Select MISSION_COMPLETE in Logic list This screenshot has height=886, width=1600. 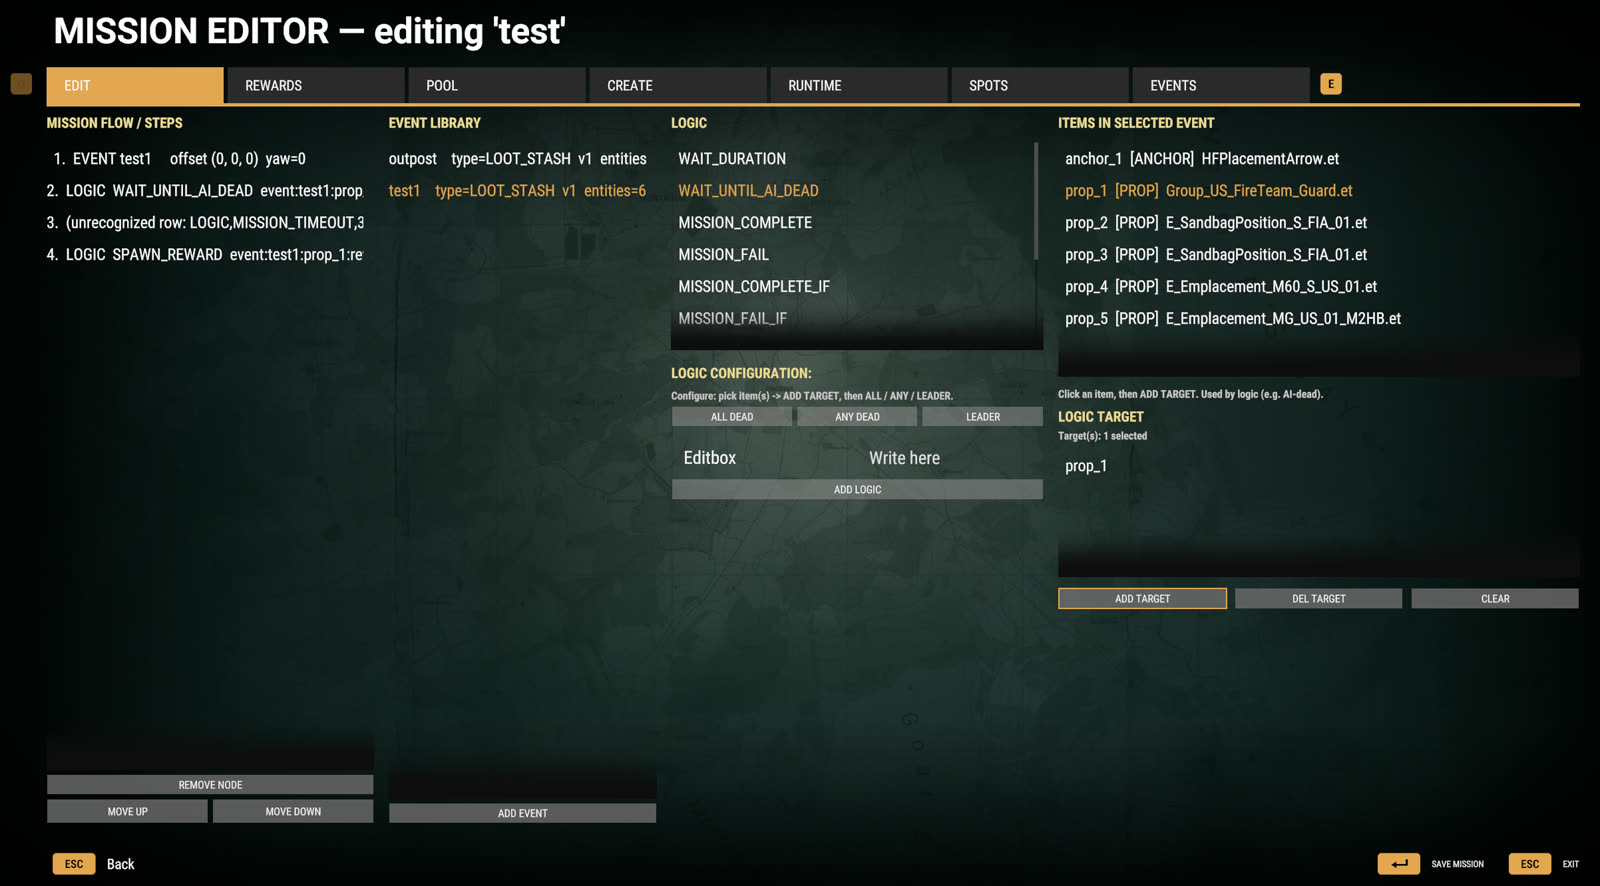[x=852, y=223]
